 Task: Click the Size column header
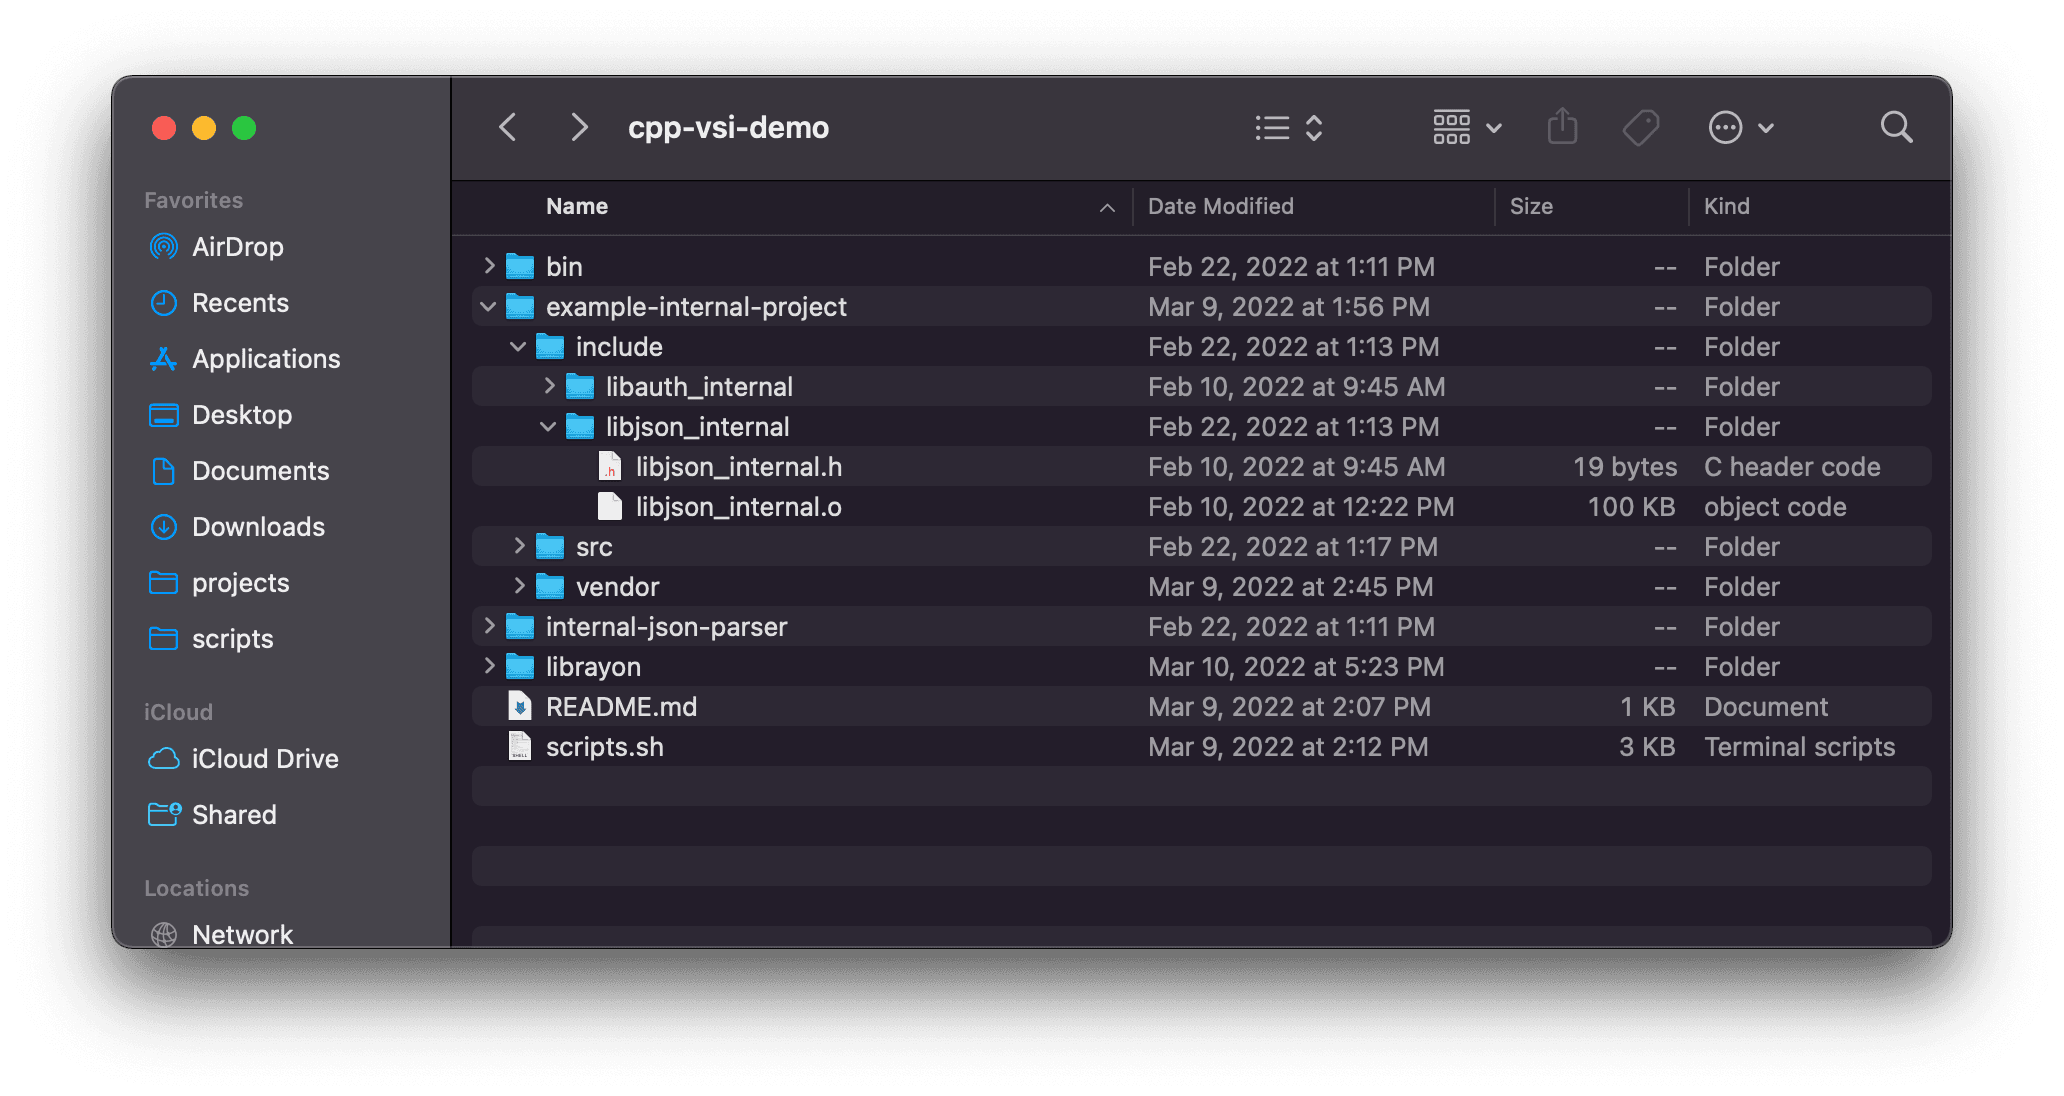(x=1532, y=206)
